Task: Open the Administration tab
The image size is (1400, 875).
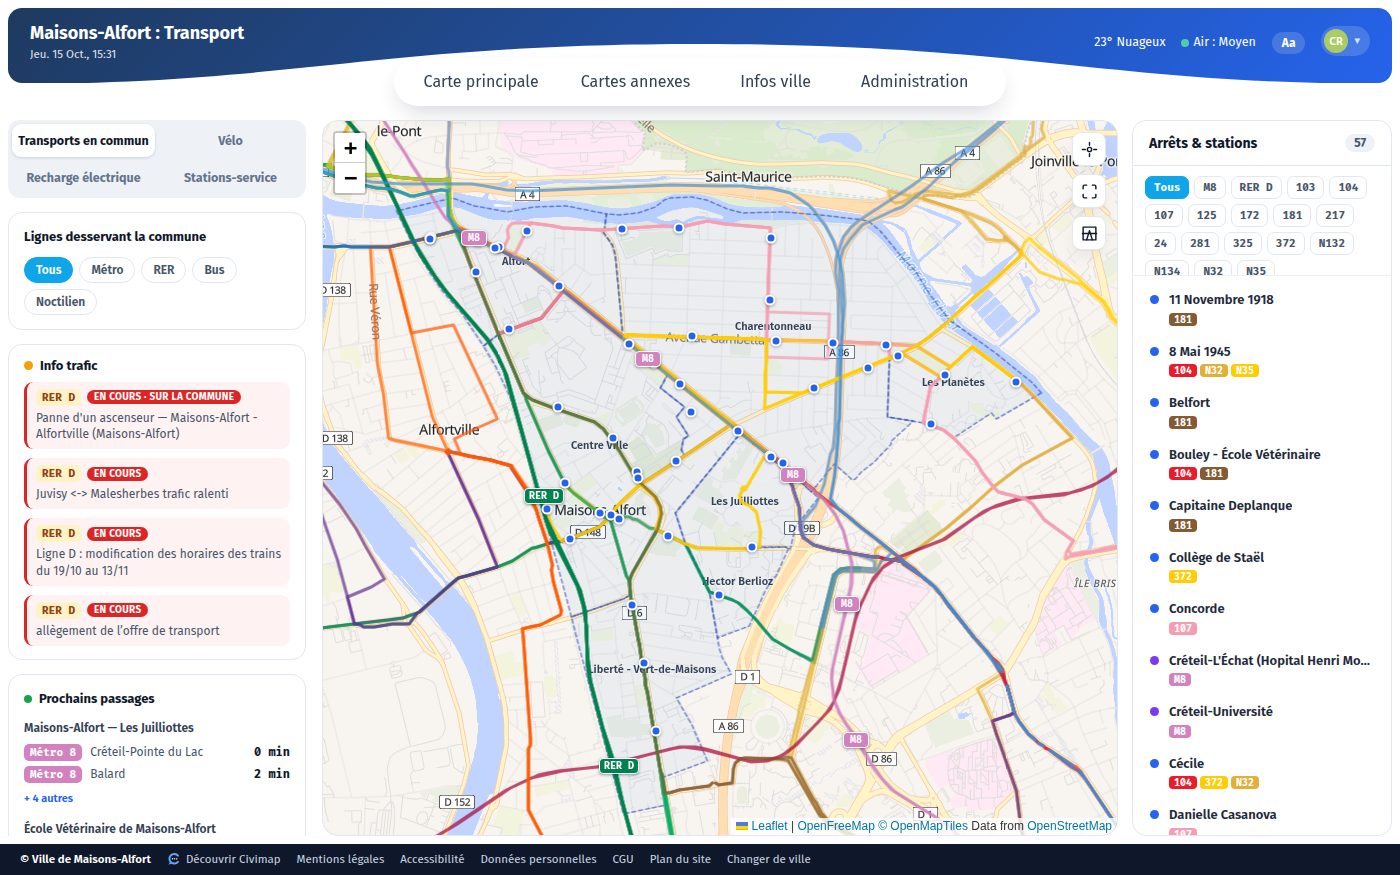Action: coord(914,82)
